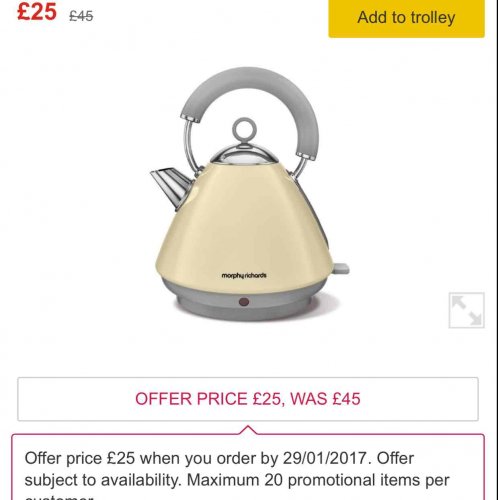Click the 'subject to availability' offer text

103,480
